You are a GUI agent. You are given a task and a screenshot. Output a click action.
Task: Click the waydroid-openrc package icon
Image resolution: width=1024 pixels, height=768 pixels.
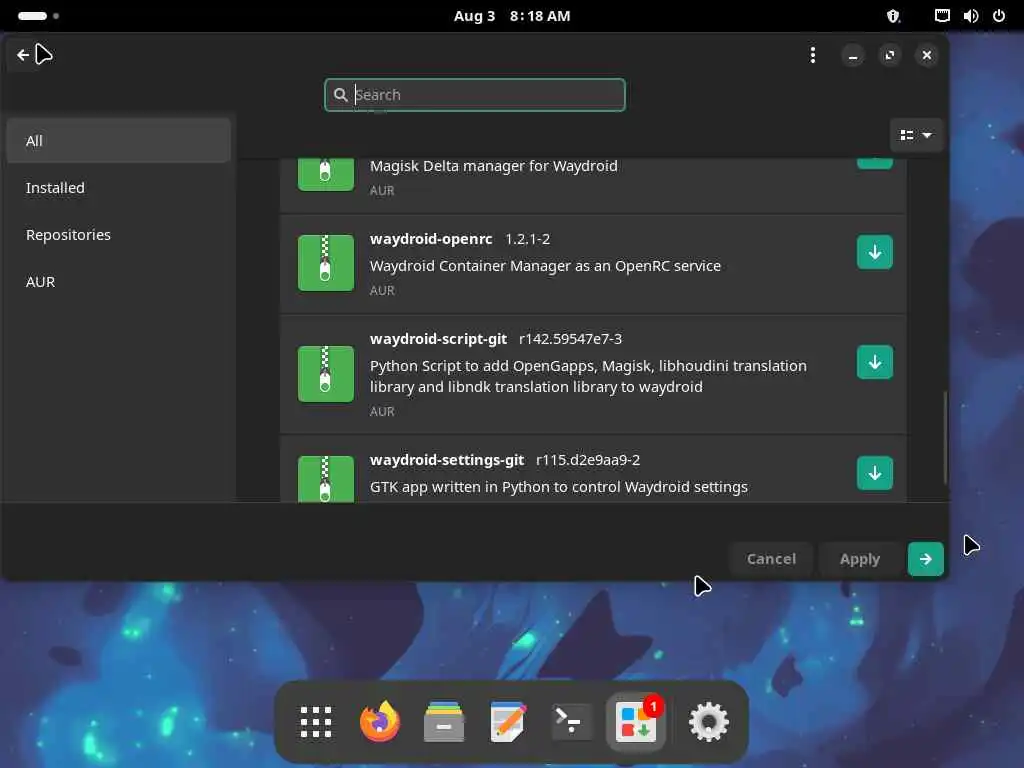tap(326, 263)
